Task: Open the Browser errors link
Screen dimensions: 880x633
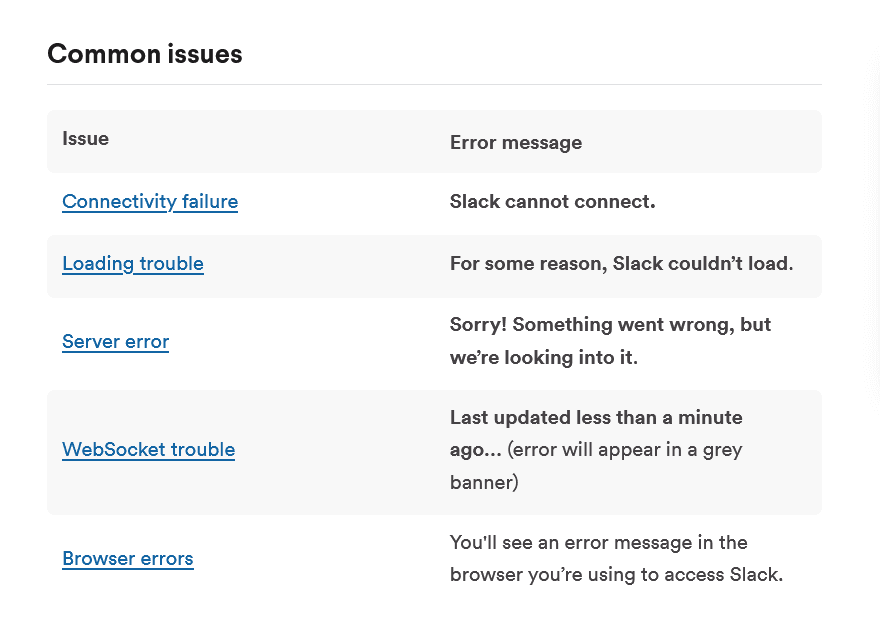Action: [x=128, y=558]
